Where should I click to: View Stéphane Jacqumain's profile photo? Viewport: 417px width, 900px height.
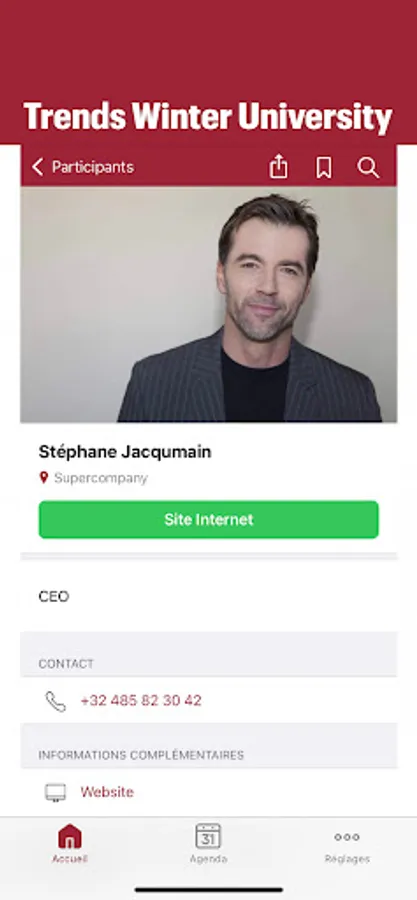pyautogui.click(x=209, y=304)
